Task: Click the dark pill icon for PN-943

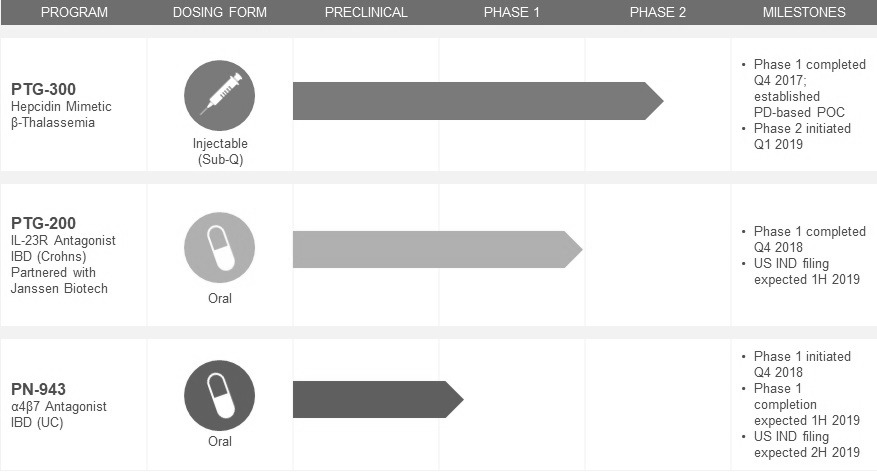Action: (219, 395)
